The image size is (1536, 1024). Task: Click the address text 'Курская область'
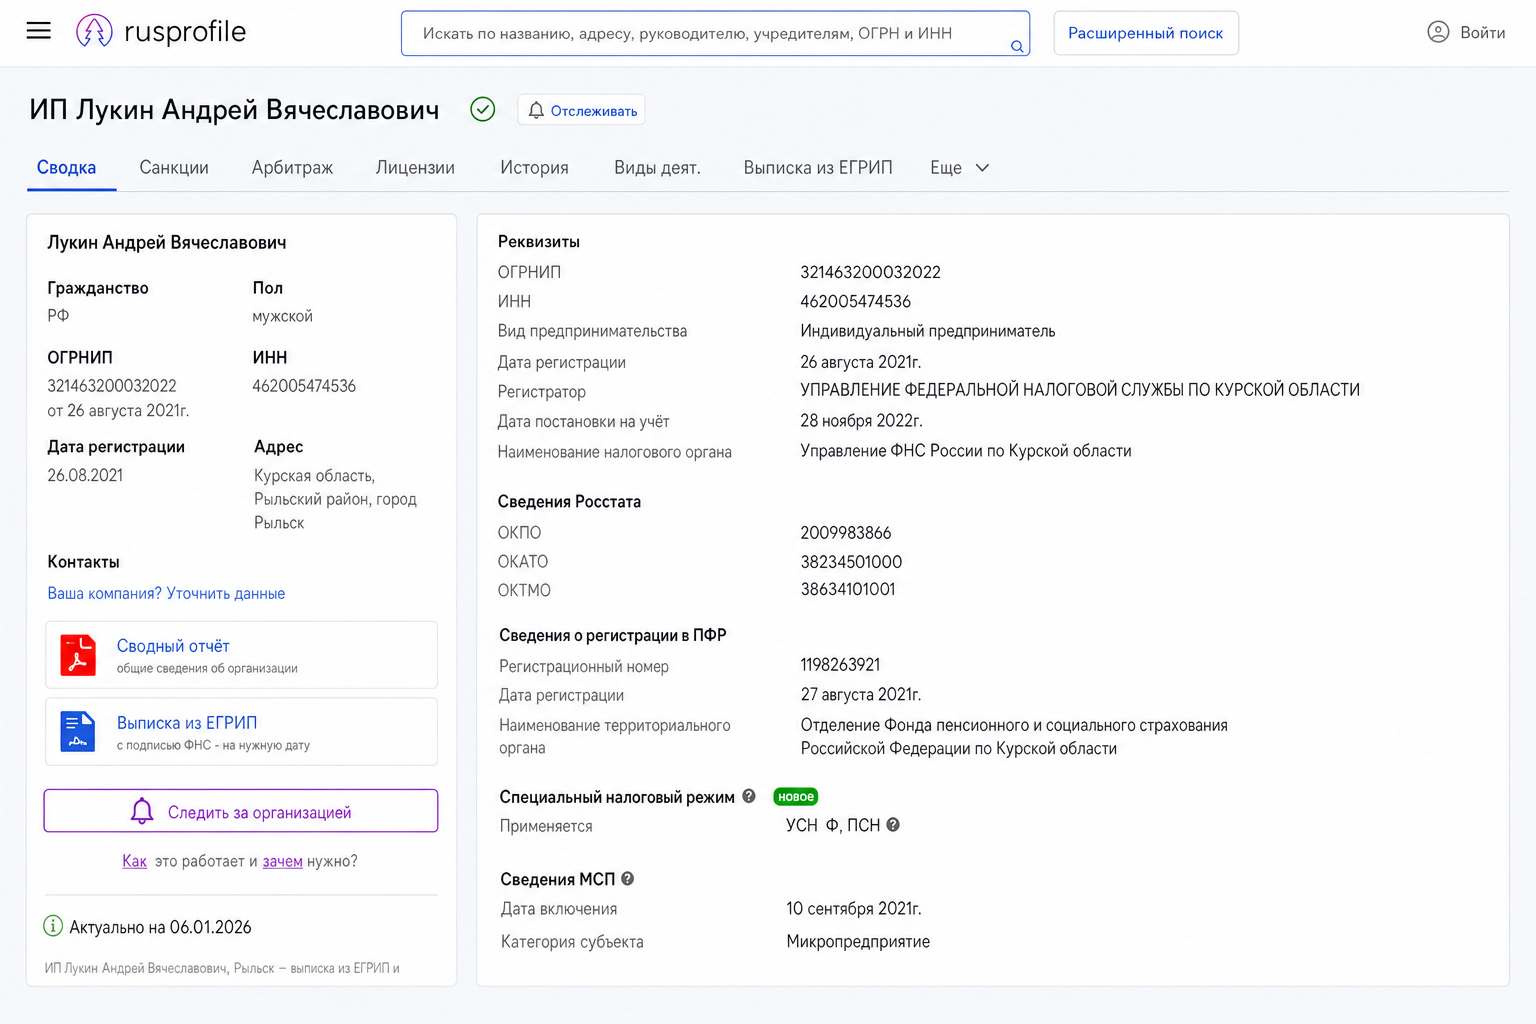coord(314,476)
